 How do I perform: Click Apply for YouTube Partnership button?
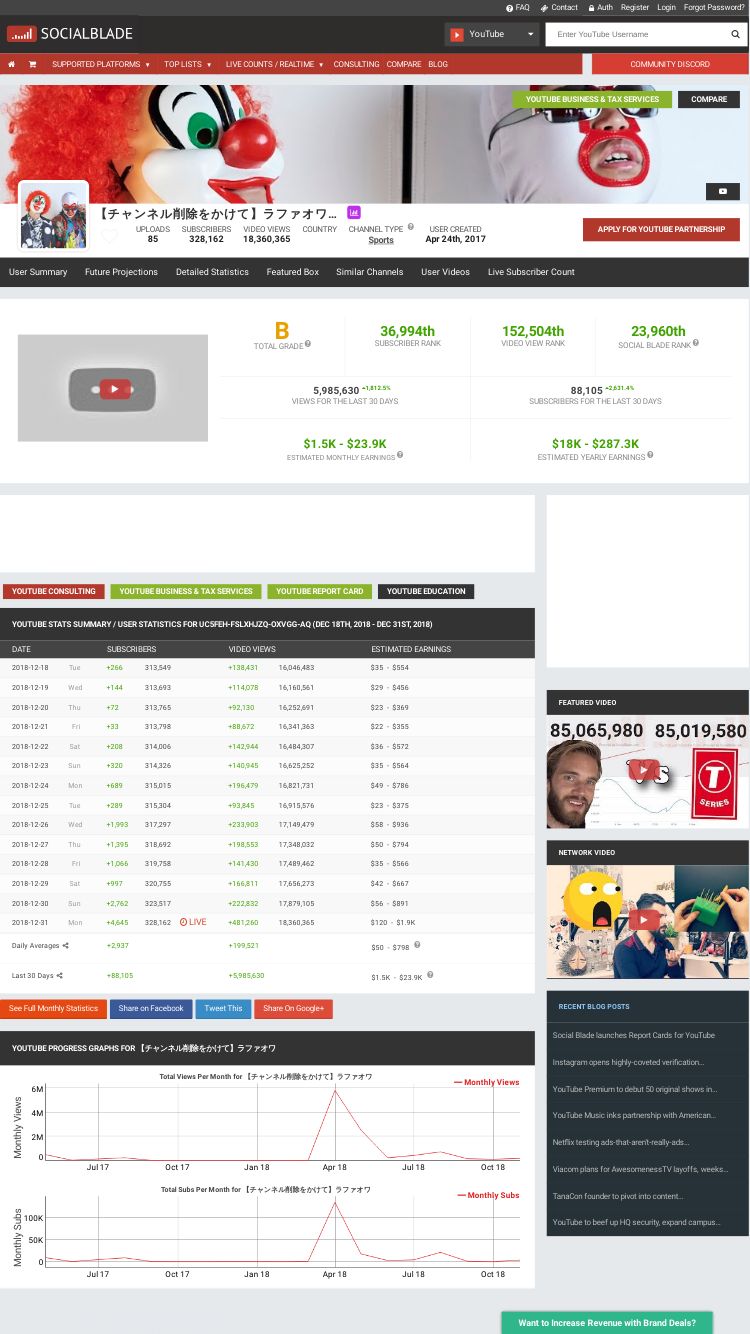point(661,229)
